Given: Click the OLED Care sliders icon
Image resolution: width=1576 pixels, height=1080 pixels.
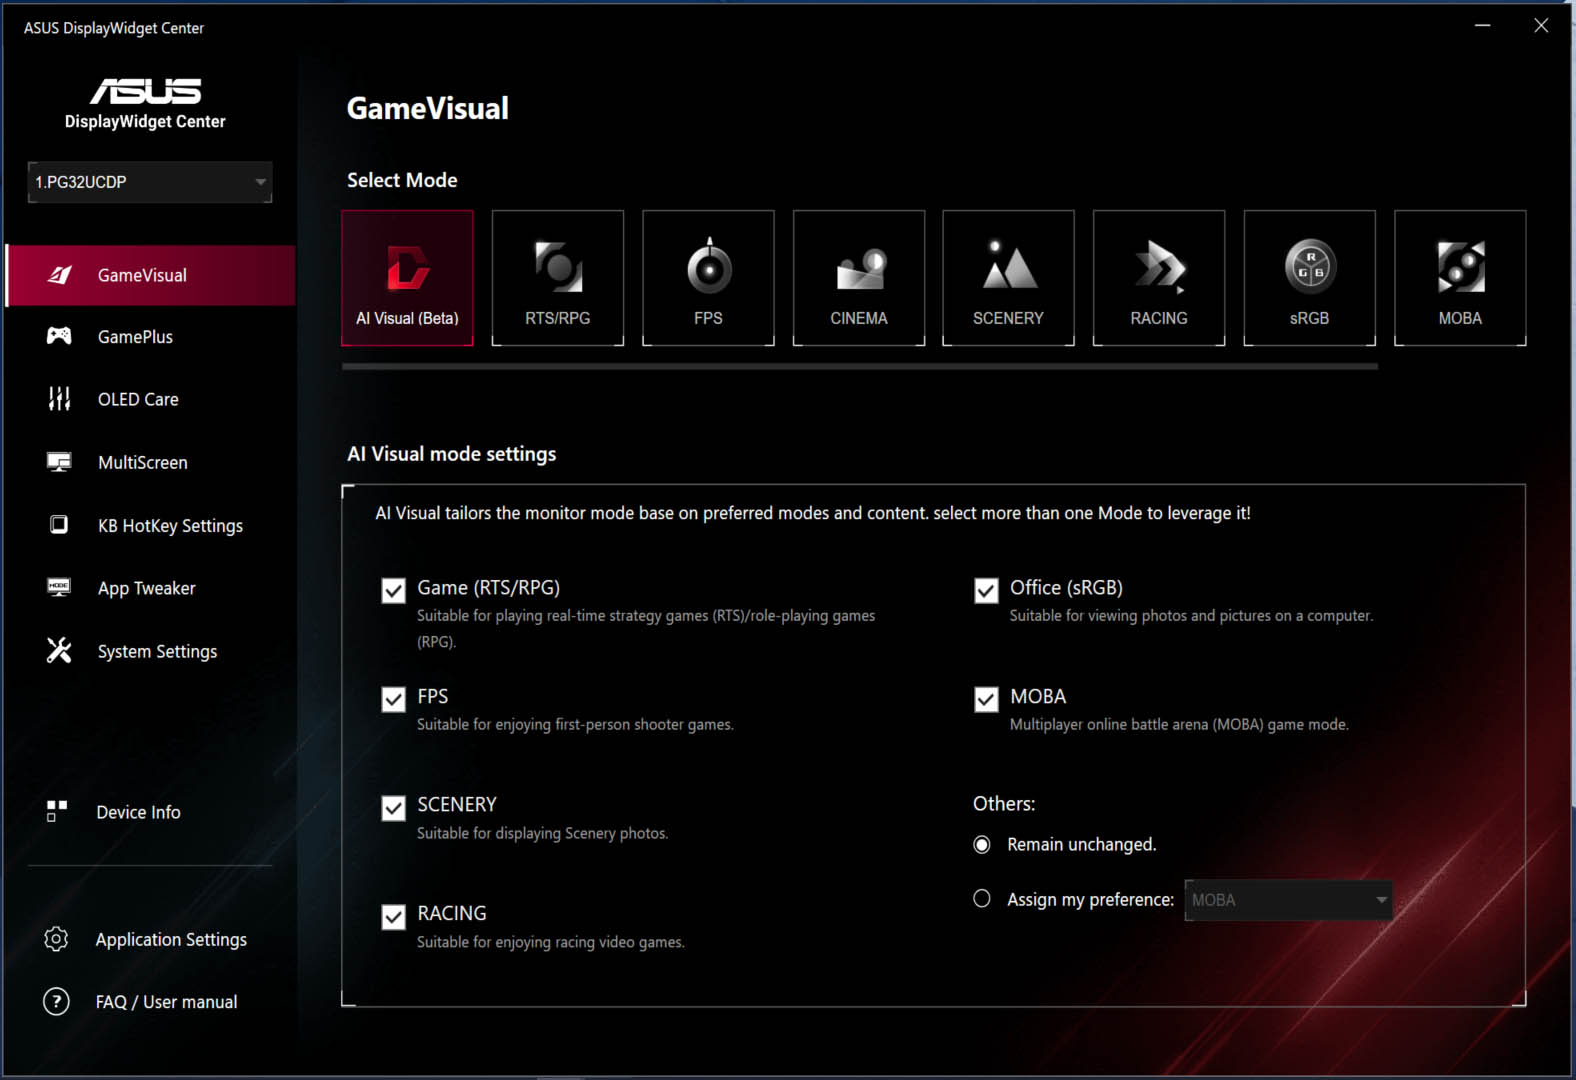Looking at the screenshot, I should pyautogui.click(x=59, y=399).
